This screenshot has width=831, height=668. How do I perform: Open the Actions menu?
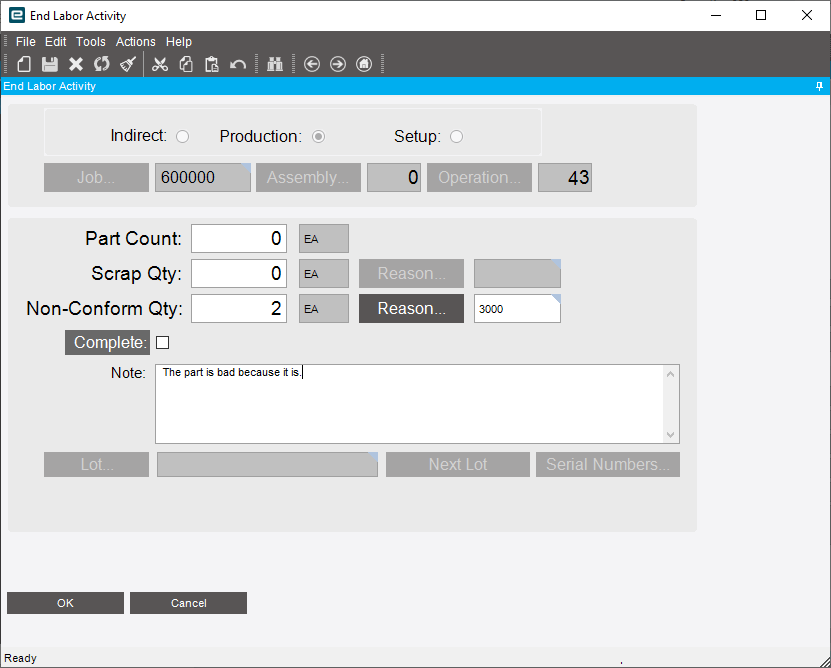136,41
